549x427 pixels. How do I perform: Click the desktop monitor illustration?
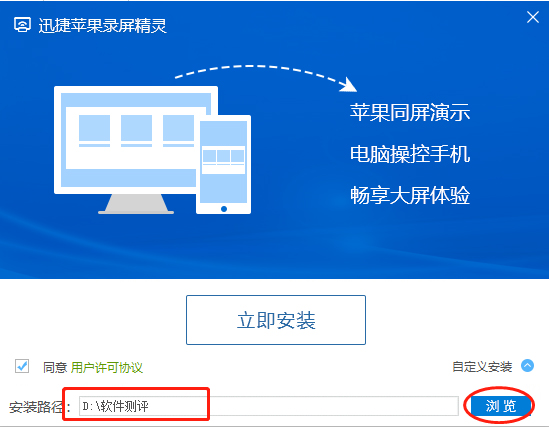pos(136,150)
